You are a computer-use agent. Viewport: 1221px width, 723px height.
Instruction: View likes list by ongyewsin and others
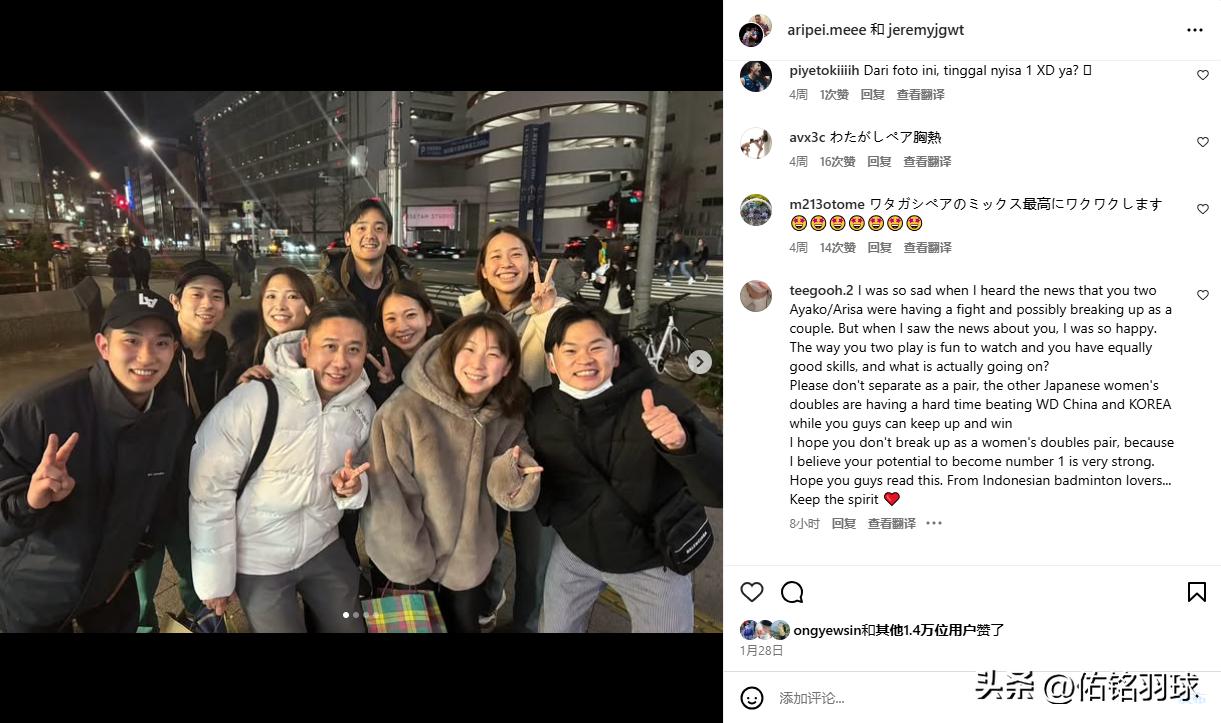coord(898,630)
